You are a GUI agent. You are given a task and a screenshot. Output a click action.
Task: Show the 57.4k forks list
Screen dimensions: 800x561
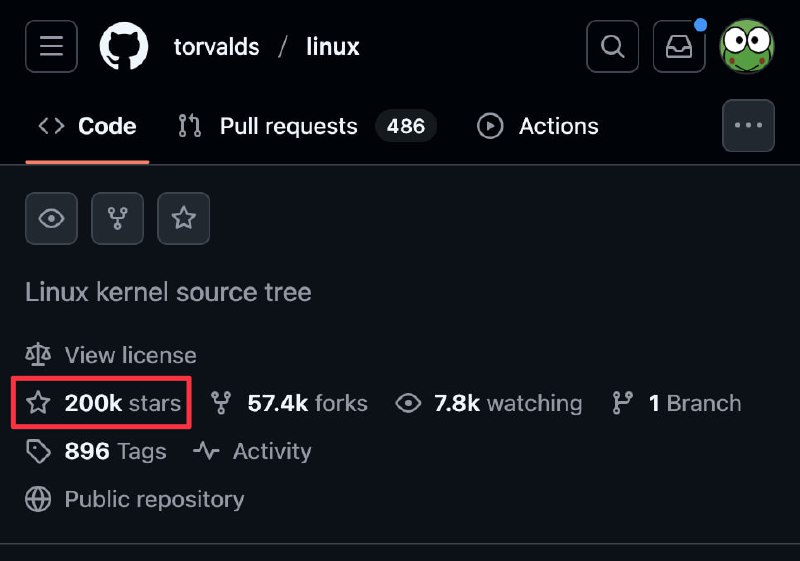(x=306, y=403)
